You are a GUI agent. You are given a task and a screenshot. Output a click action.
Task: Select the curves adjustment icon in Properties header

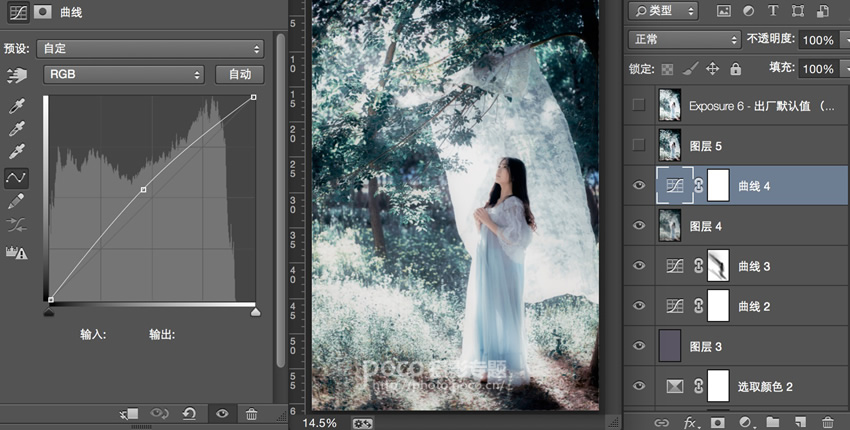(18, 12)
